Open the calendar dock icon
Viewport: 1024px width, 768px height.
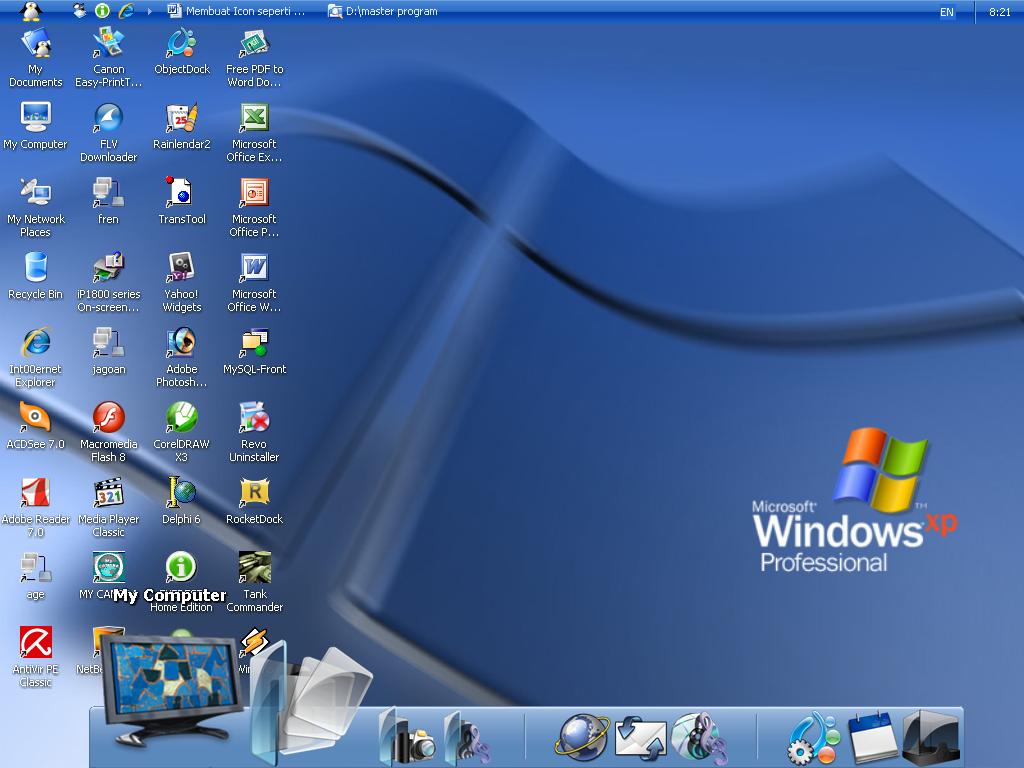tap(872, 738)
